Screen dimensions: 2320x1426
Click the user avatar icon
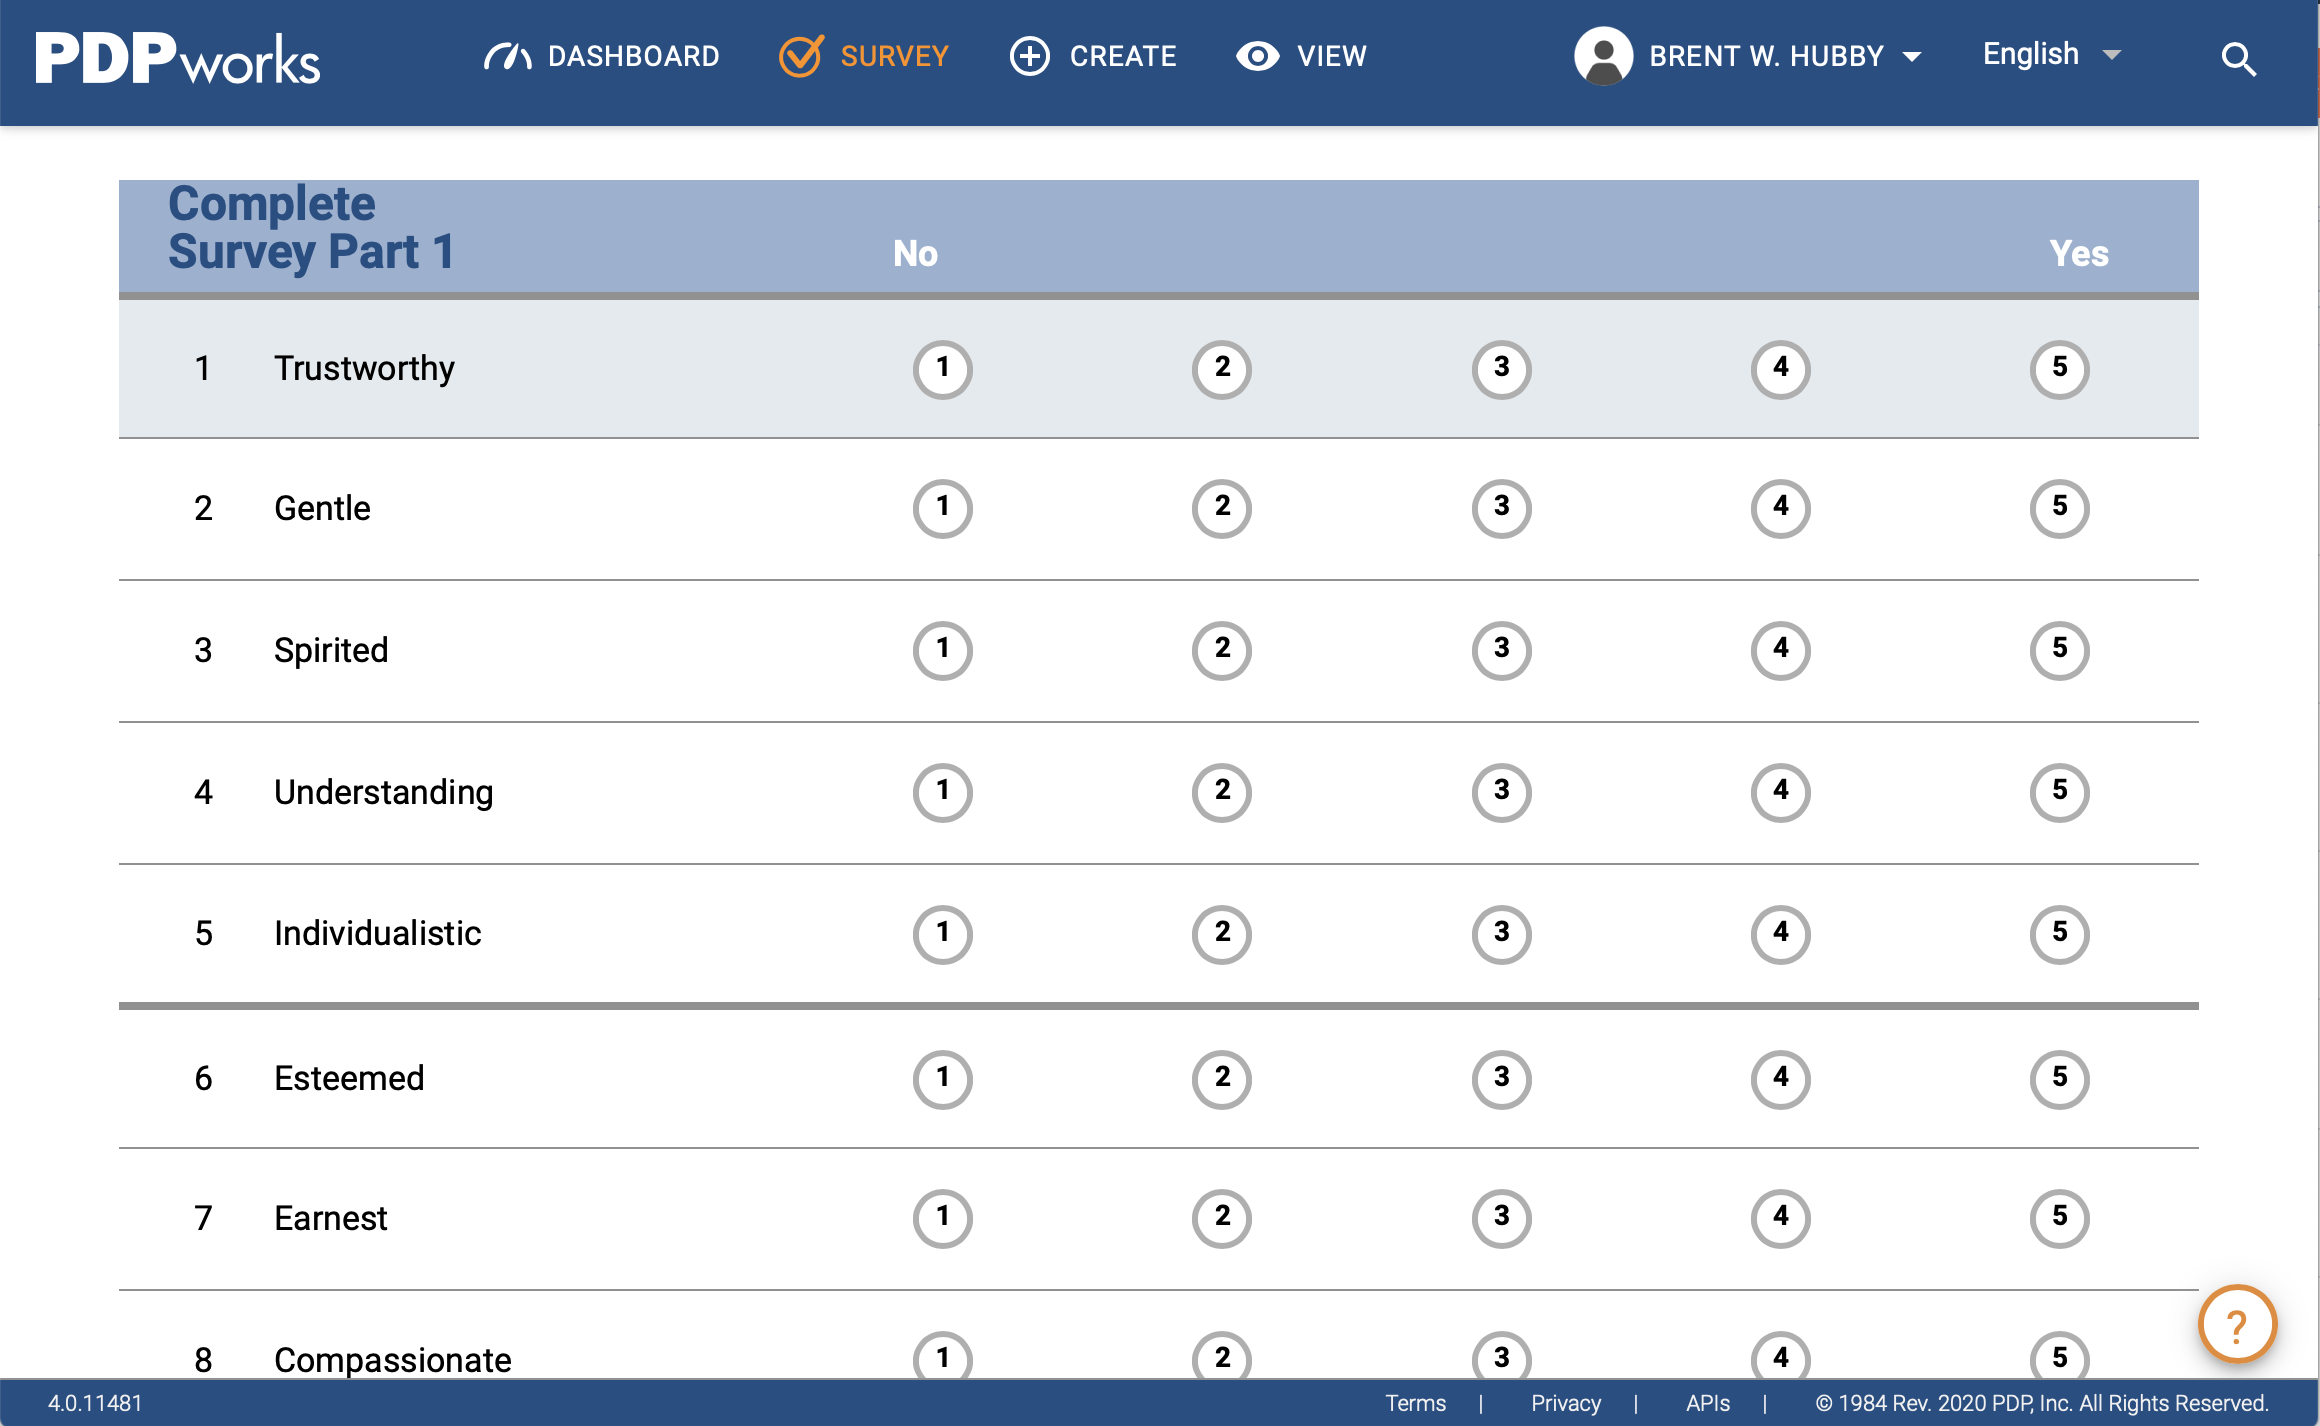click(1603, 56)
